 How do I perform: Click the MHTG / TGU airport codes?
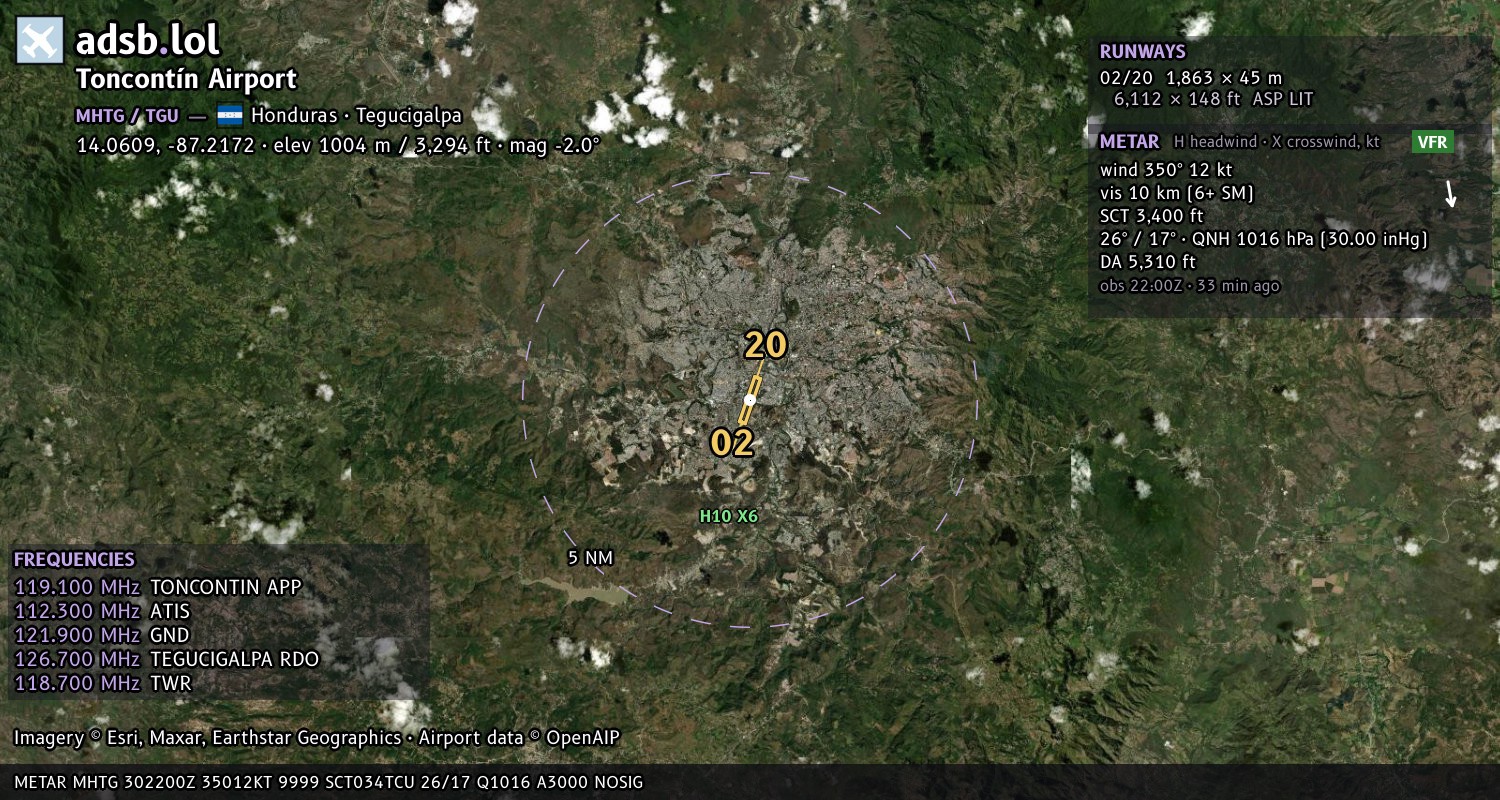pos(127,115)
